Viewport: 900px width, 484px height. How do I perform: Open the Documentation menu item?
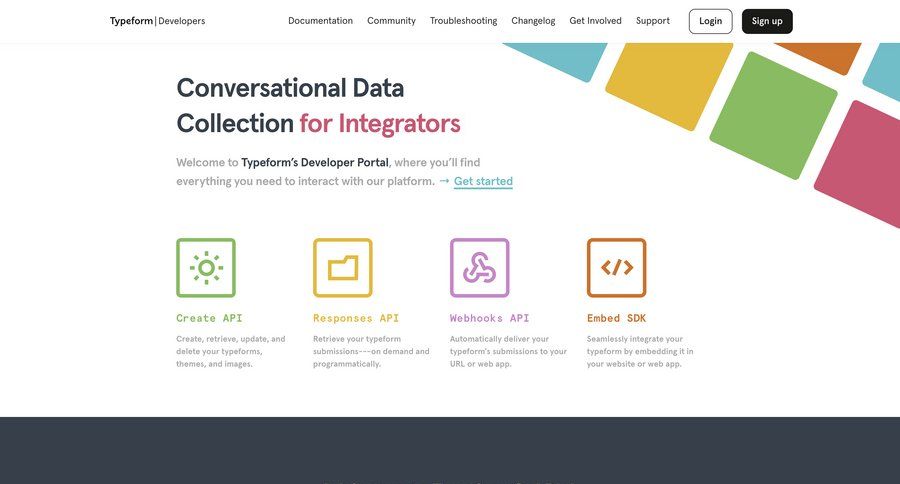320,21
